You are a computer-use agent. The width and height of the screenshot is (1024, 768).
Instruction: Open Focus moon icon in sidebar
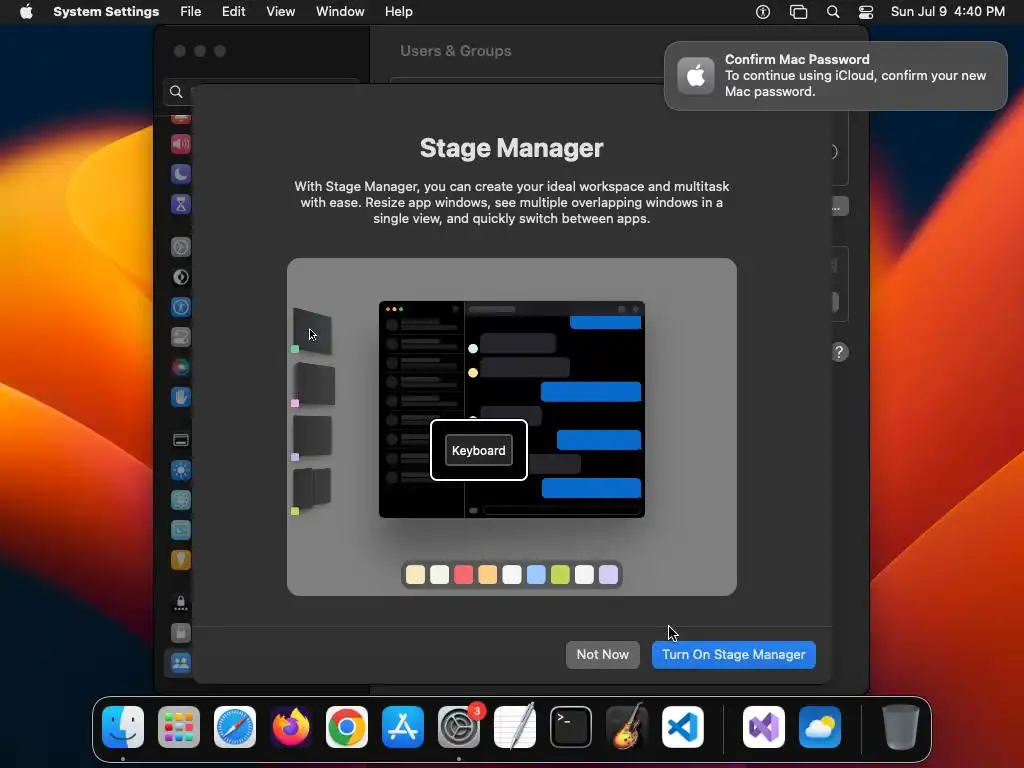(181, 174)
